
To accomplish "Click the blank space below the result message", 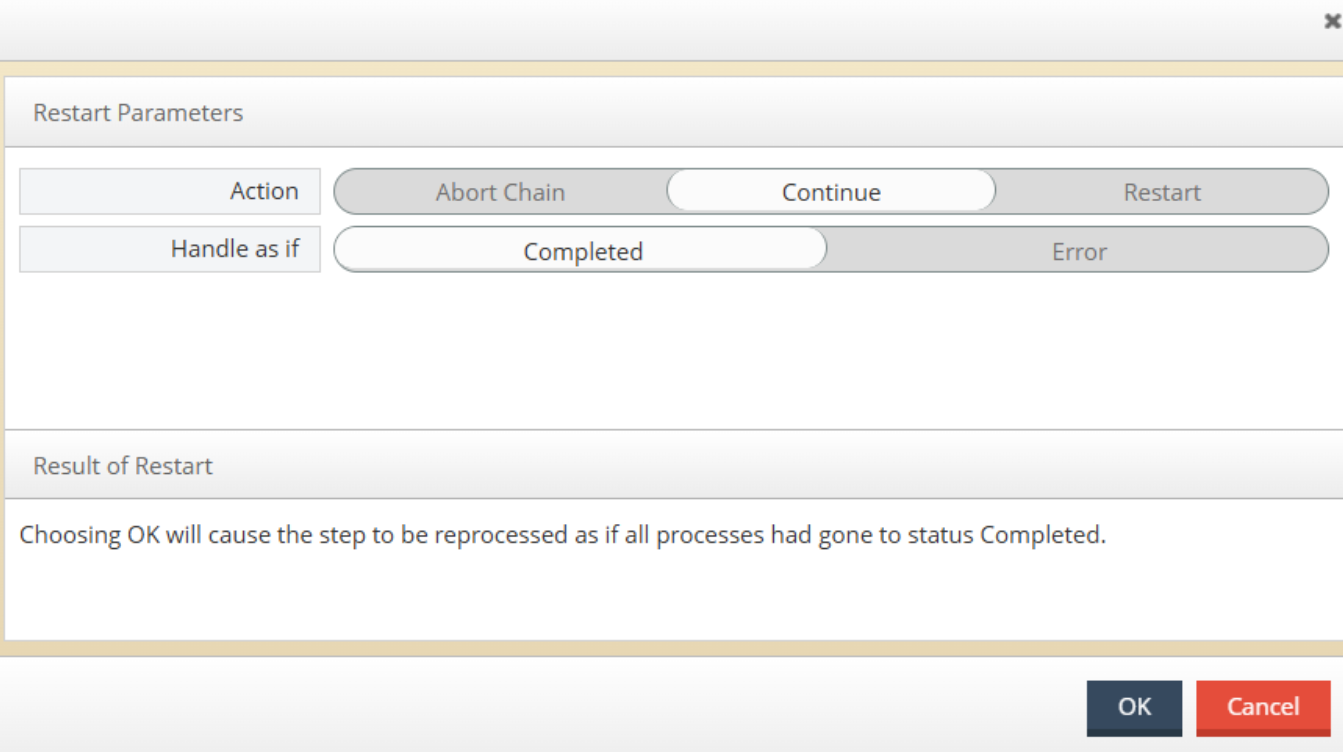I will click(674, 598).
